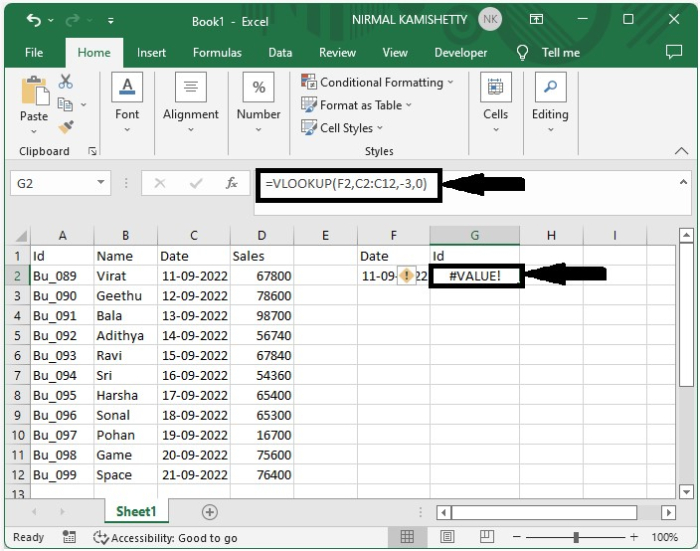700x551 pixels.
Task: Click the Cut scissors icon
Action: pos(66,82)
